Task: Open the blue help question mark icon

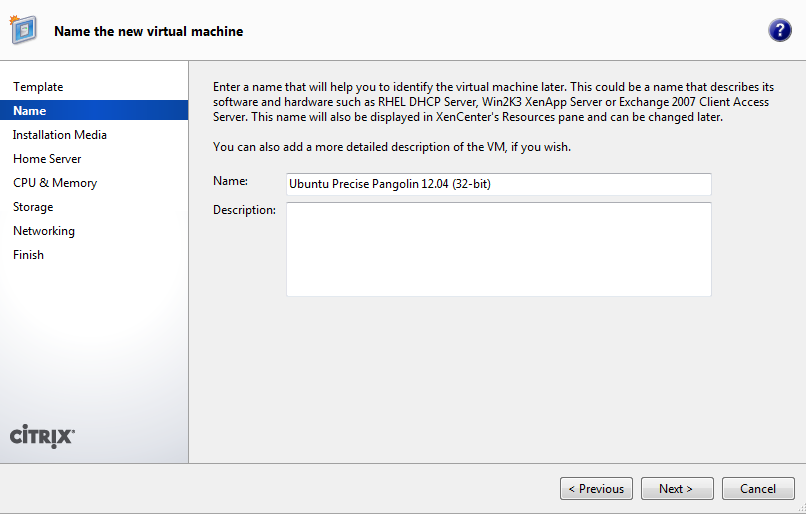Action: (780, 30)
